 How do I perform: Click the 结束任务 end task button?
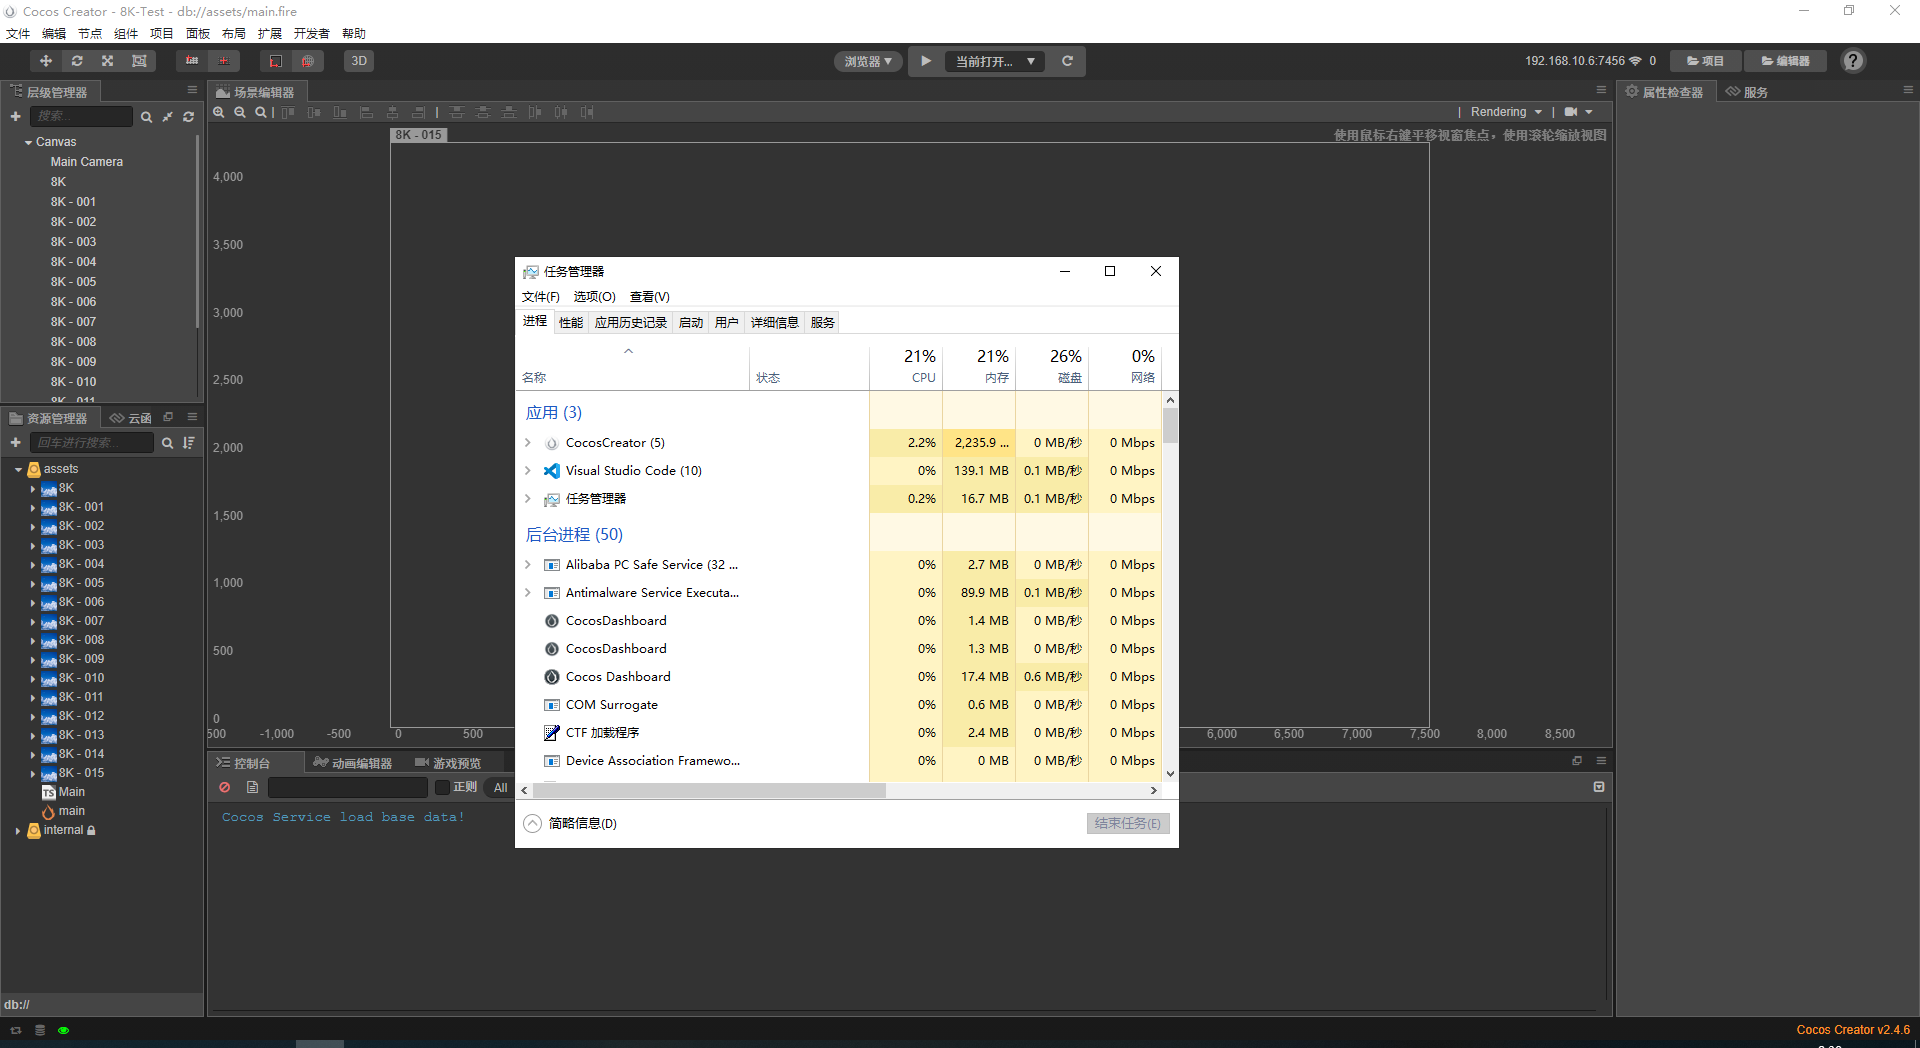(x=1128, y=823)
